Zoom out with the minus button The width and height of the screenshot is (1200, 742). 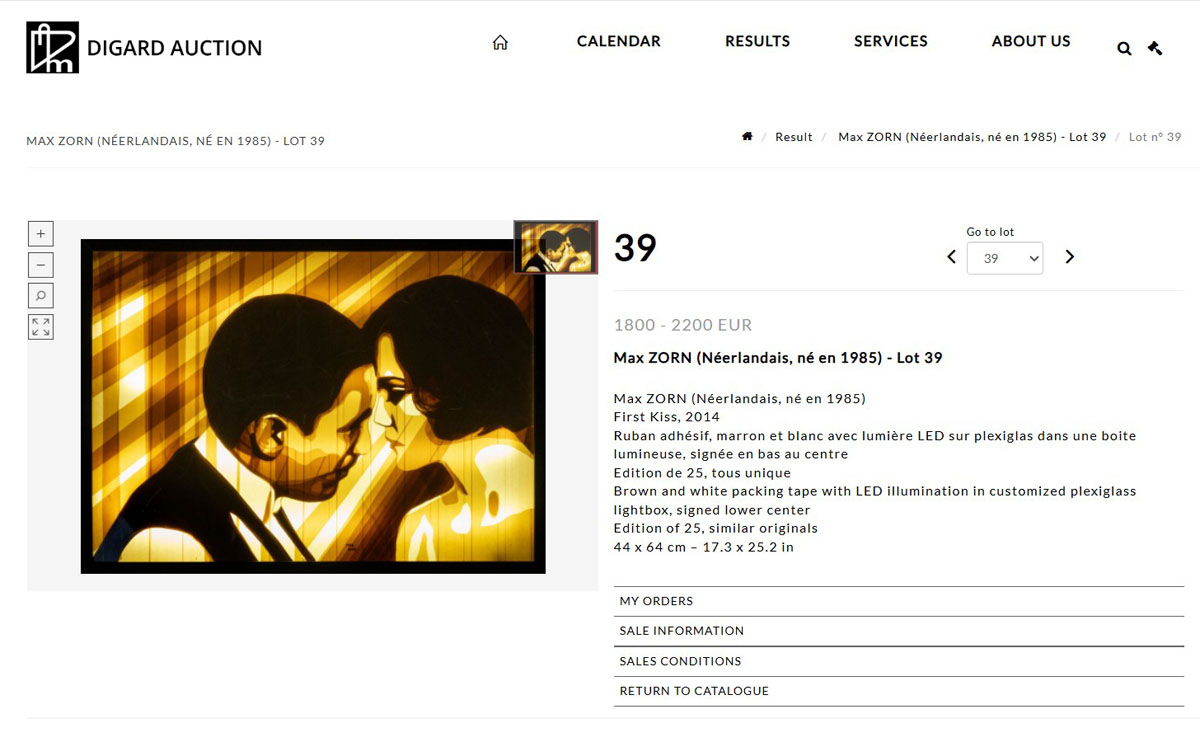coord(41,265)
